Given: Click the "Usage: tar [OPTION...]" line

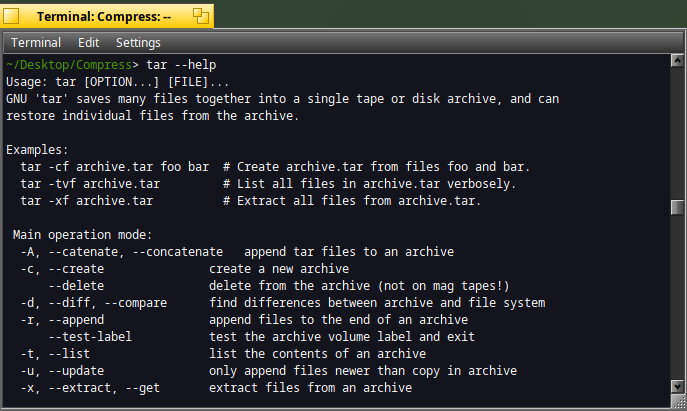Looking at the screenshot, I should (x=117, y=82).
